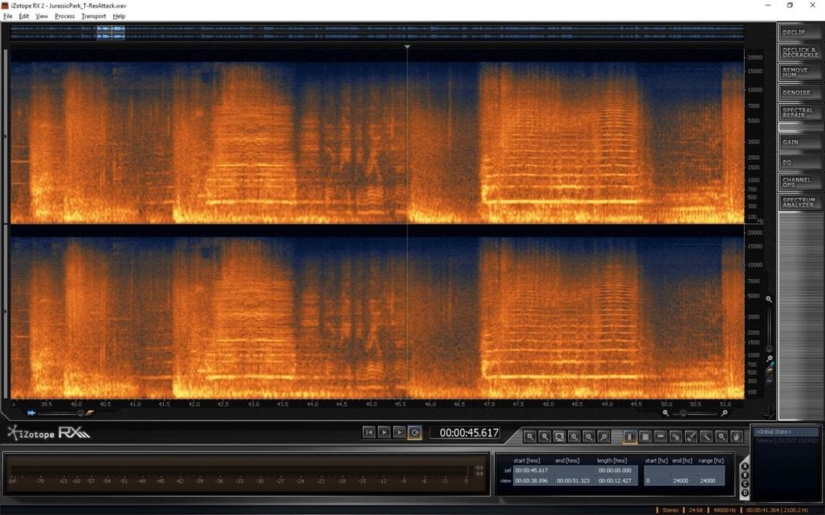Open the Edit menu
The image size is (825, 515).
[x=24, y=16]
